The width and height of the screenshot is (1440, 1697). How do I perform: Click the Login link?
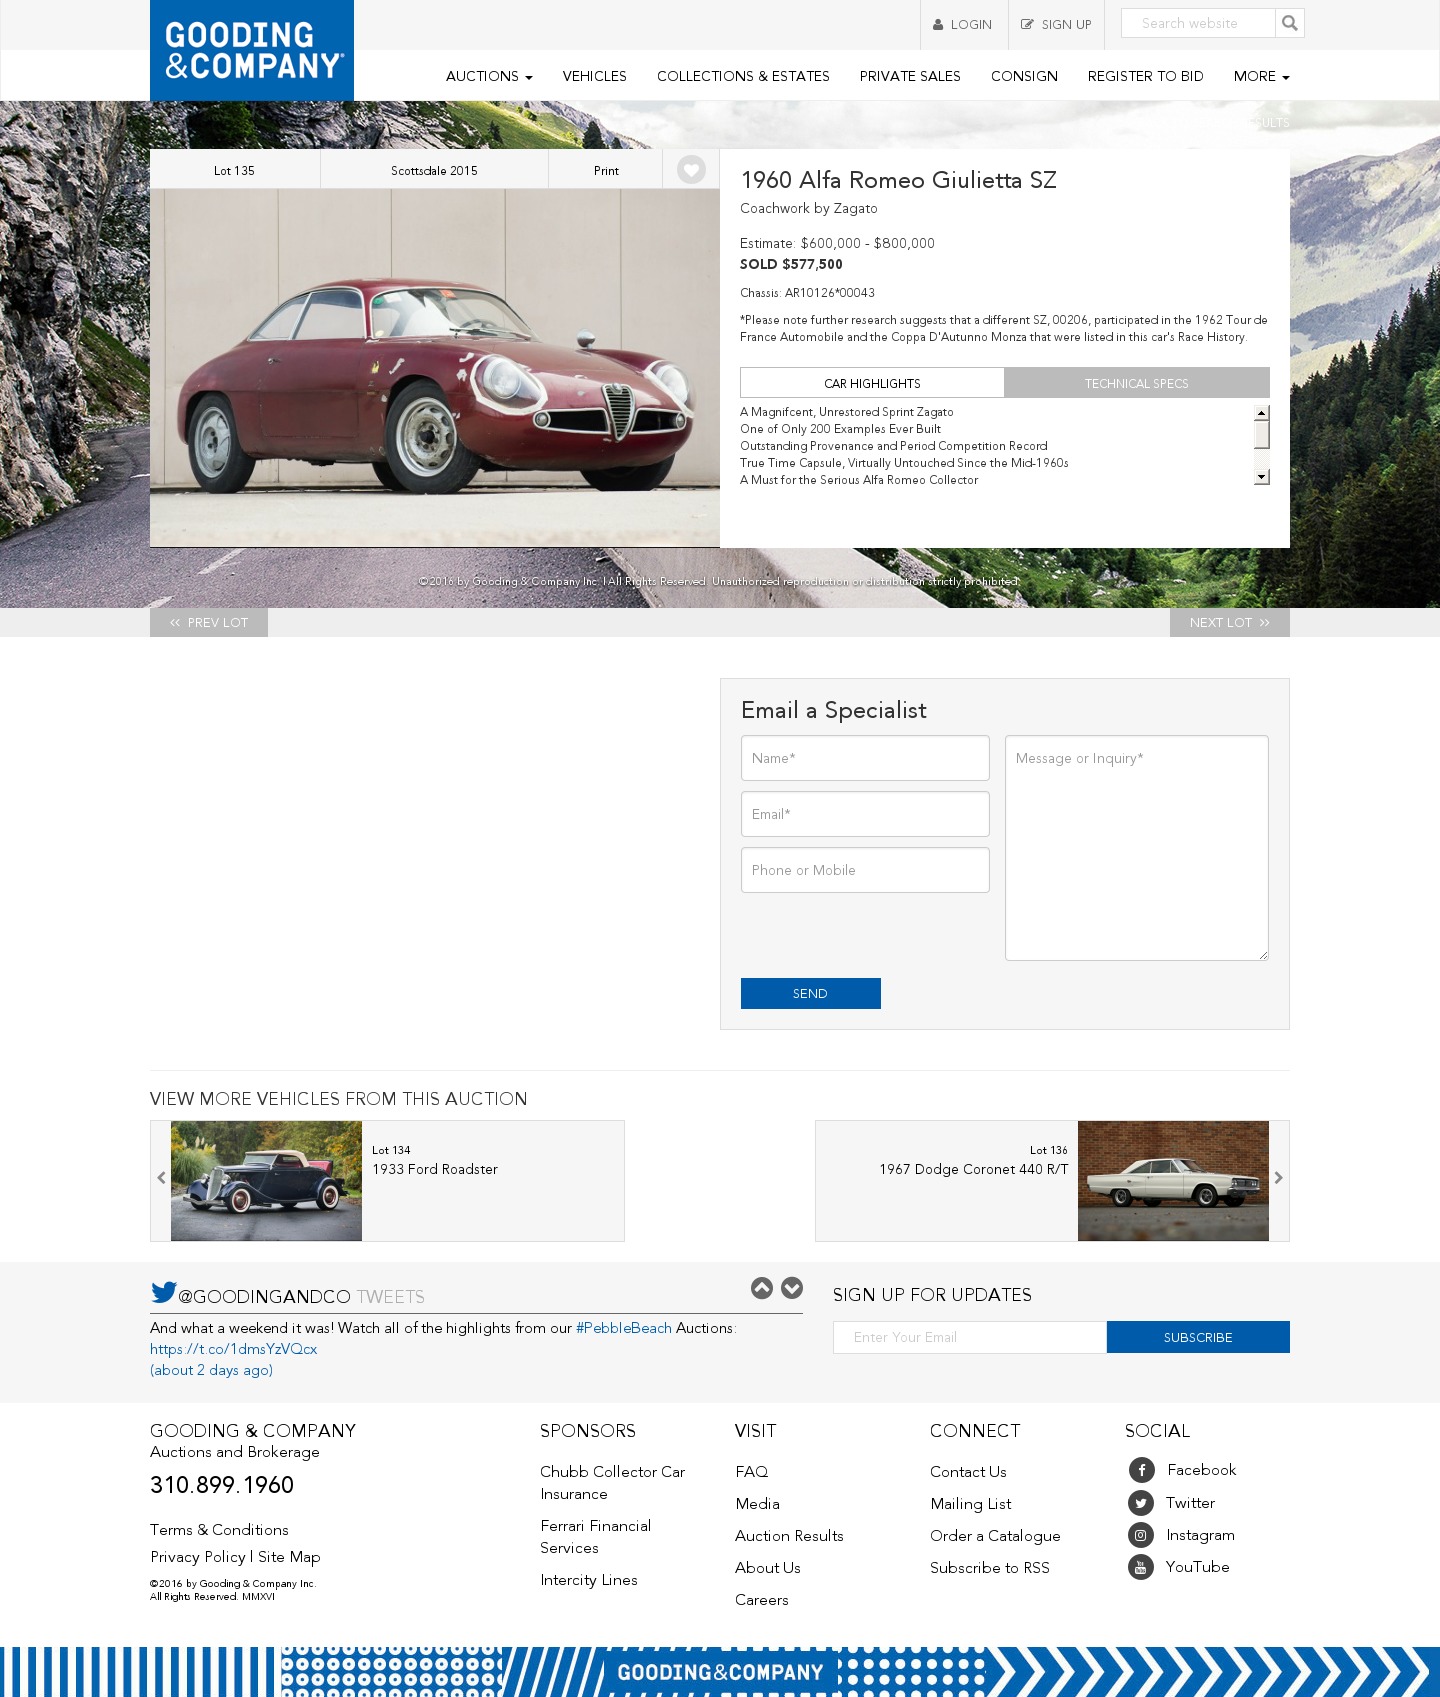[x=963, y=25]
